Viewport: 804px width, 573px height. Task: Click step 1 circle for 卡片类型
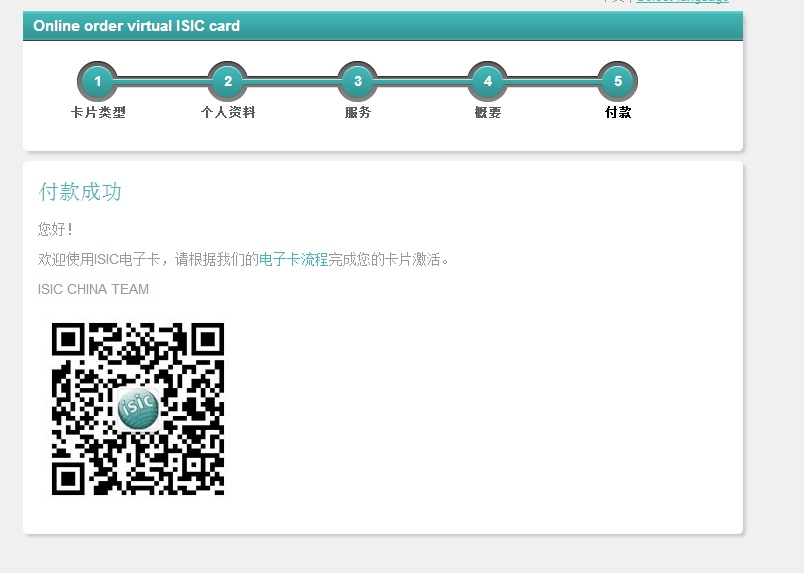point(97,81)
